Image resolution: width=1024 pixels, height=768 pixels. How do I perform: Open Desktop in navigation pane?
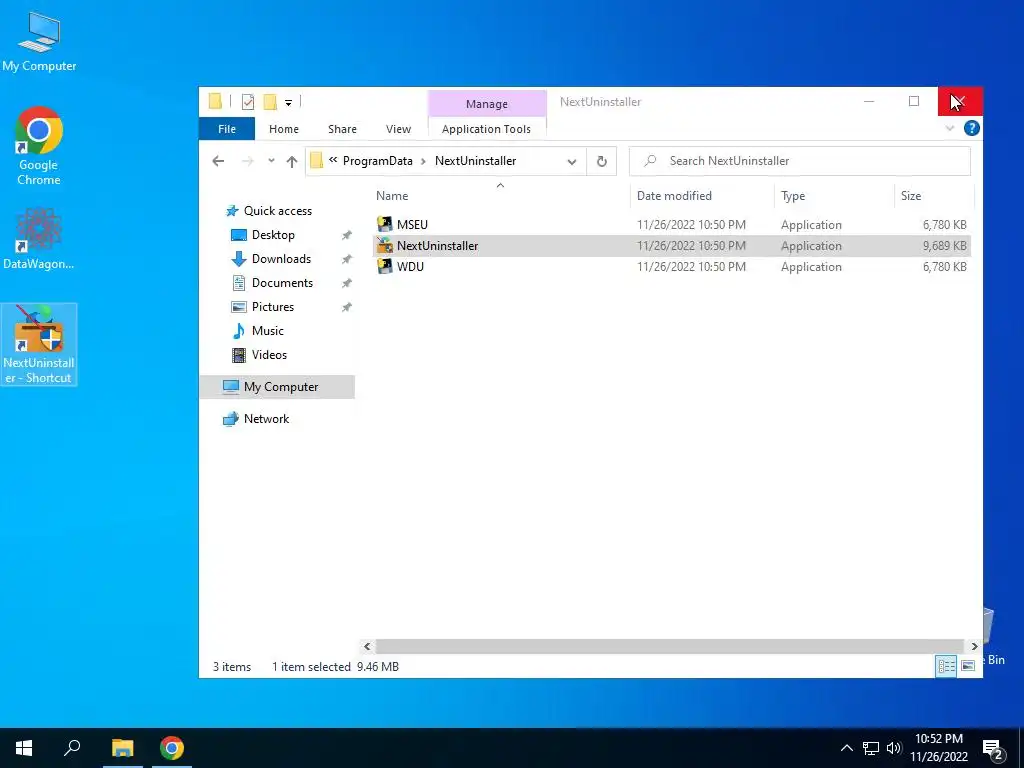click(263, 235)
